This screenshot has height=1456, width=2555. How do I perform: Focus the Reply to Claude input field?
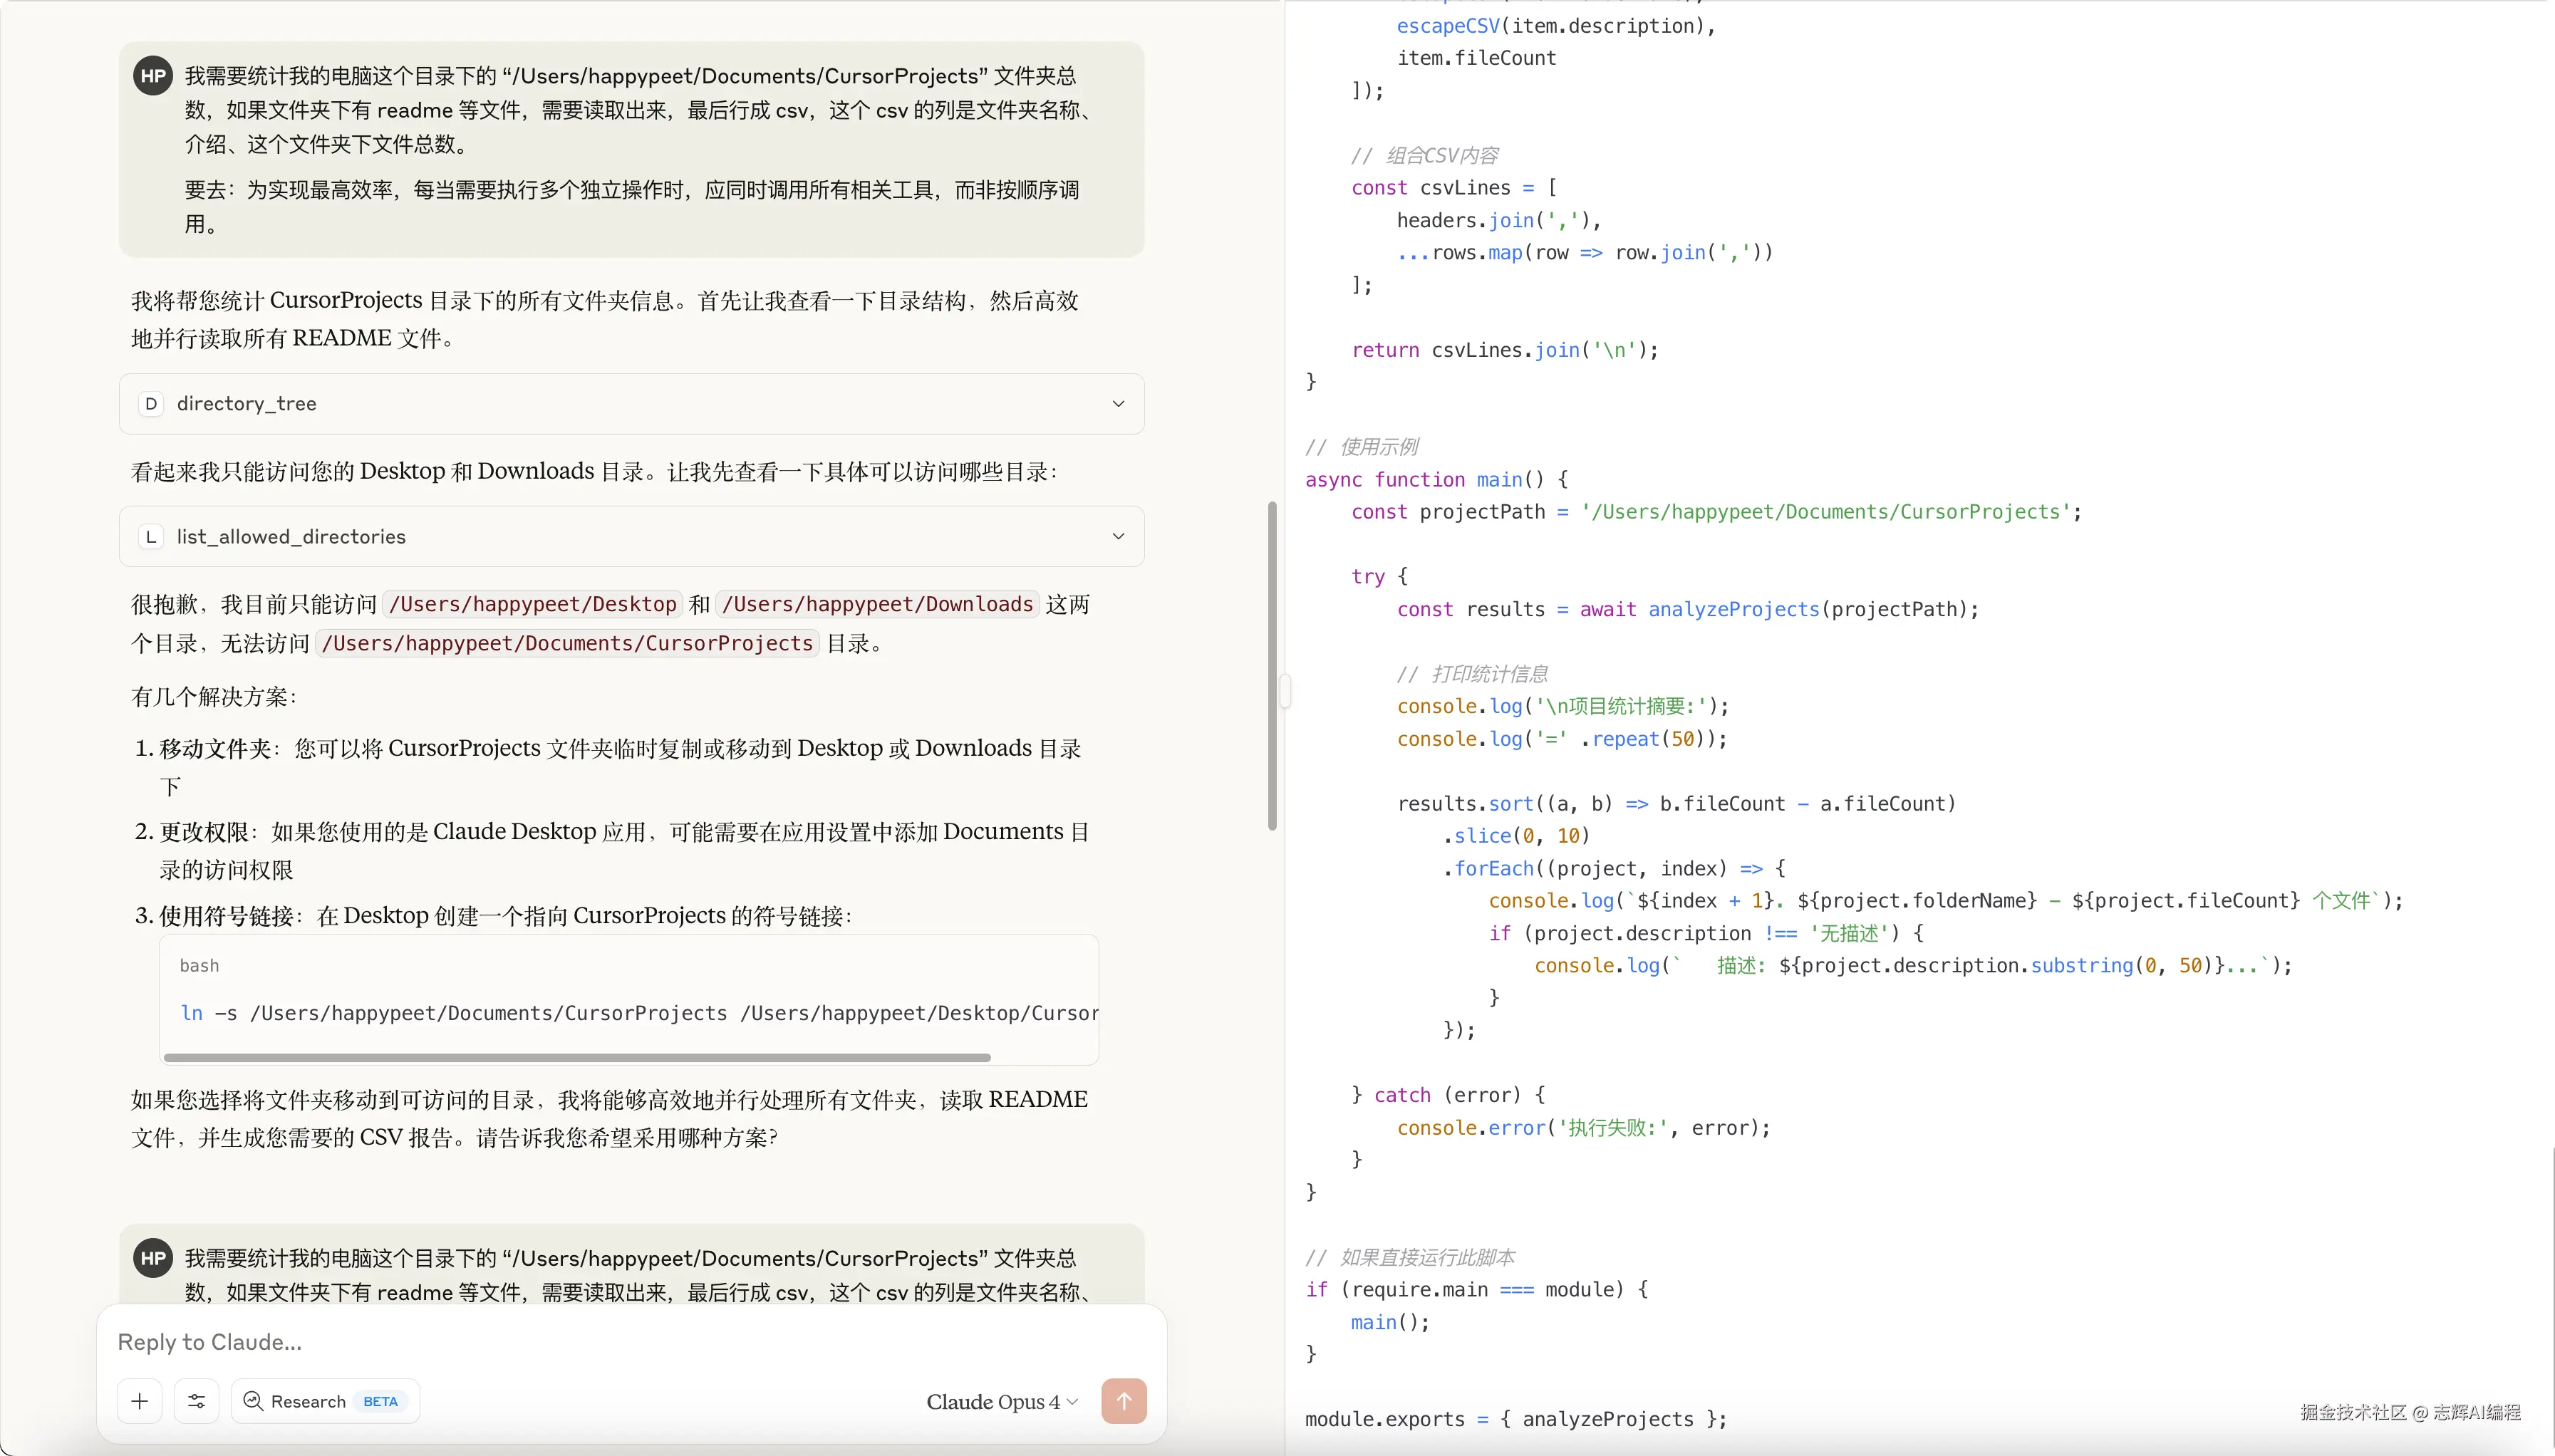(x=630, y=1342)
